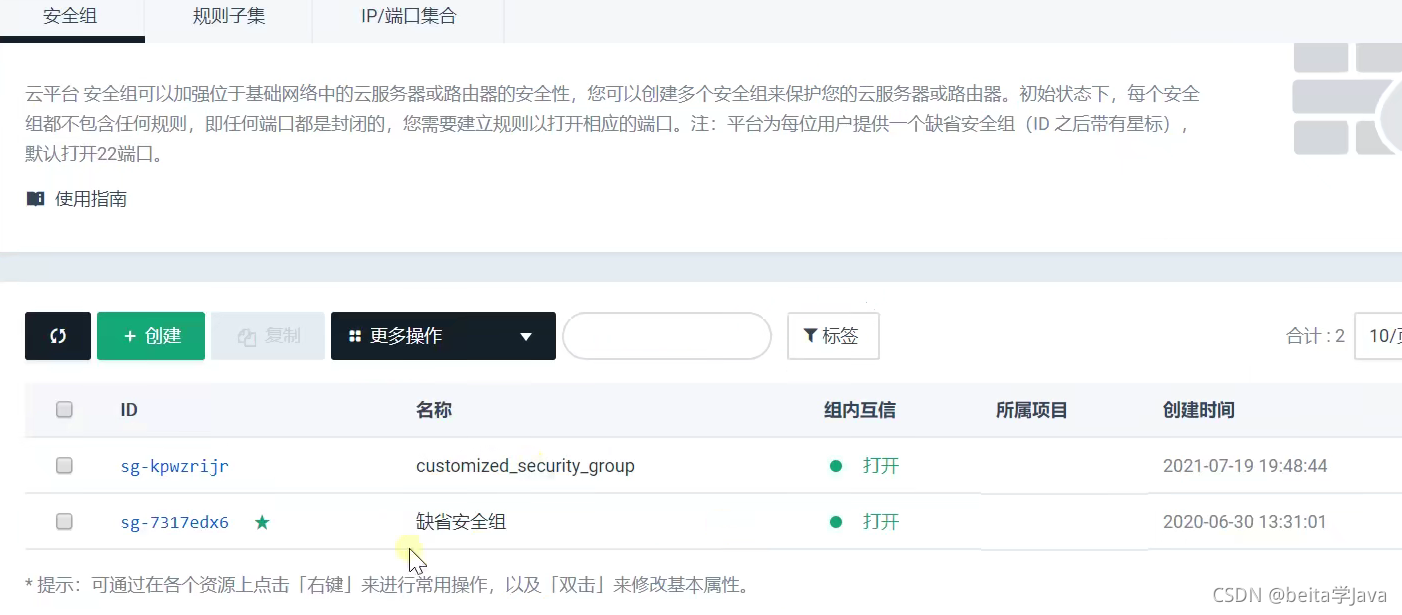
Task: Click the green status dot for sg-7317edx6
Action: coord(836,522)
